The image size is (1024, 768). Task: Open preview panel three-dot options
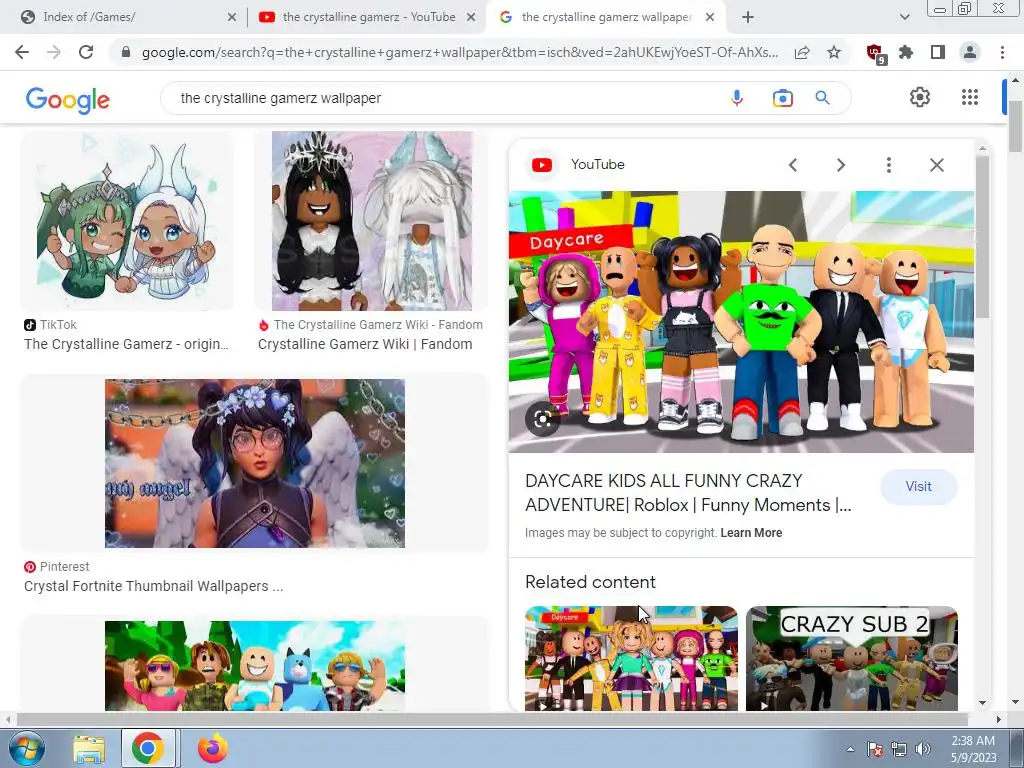click(x=889, y=165)
